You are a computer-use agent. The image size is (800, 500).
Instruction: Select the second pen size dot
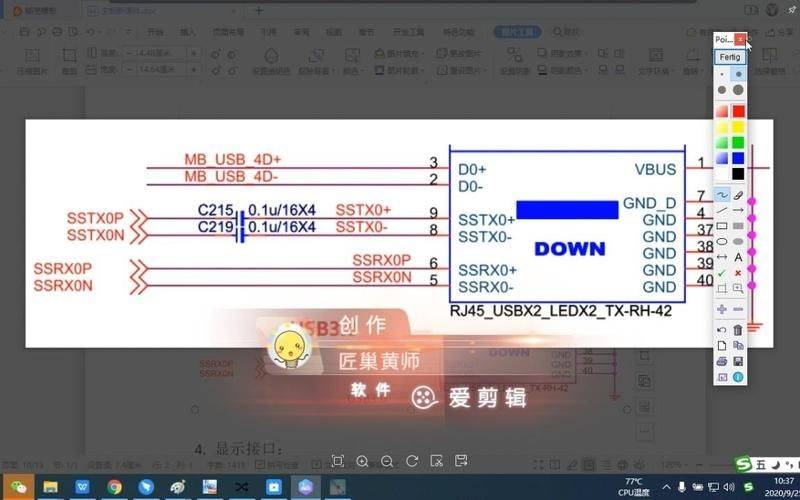[x=738, y=74]
